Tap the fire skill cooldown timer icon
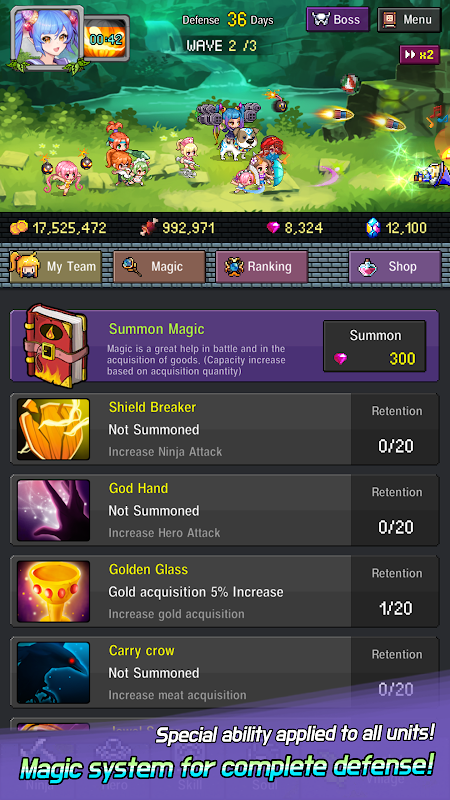Viewport: 450px width, 800px height. tap(106, 39)
